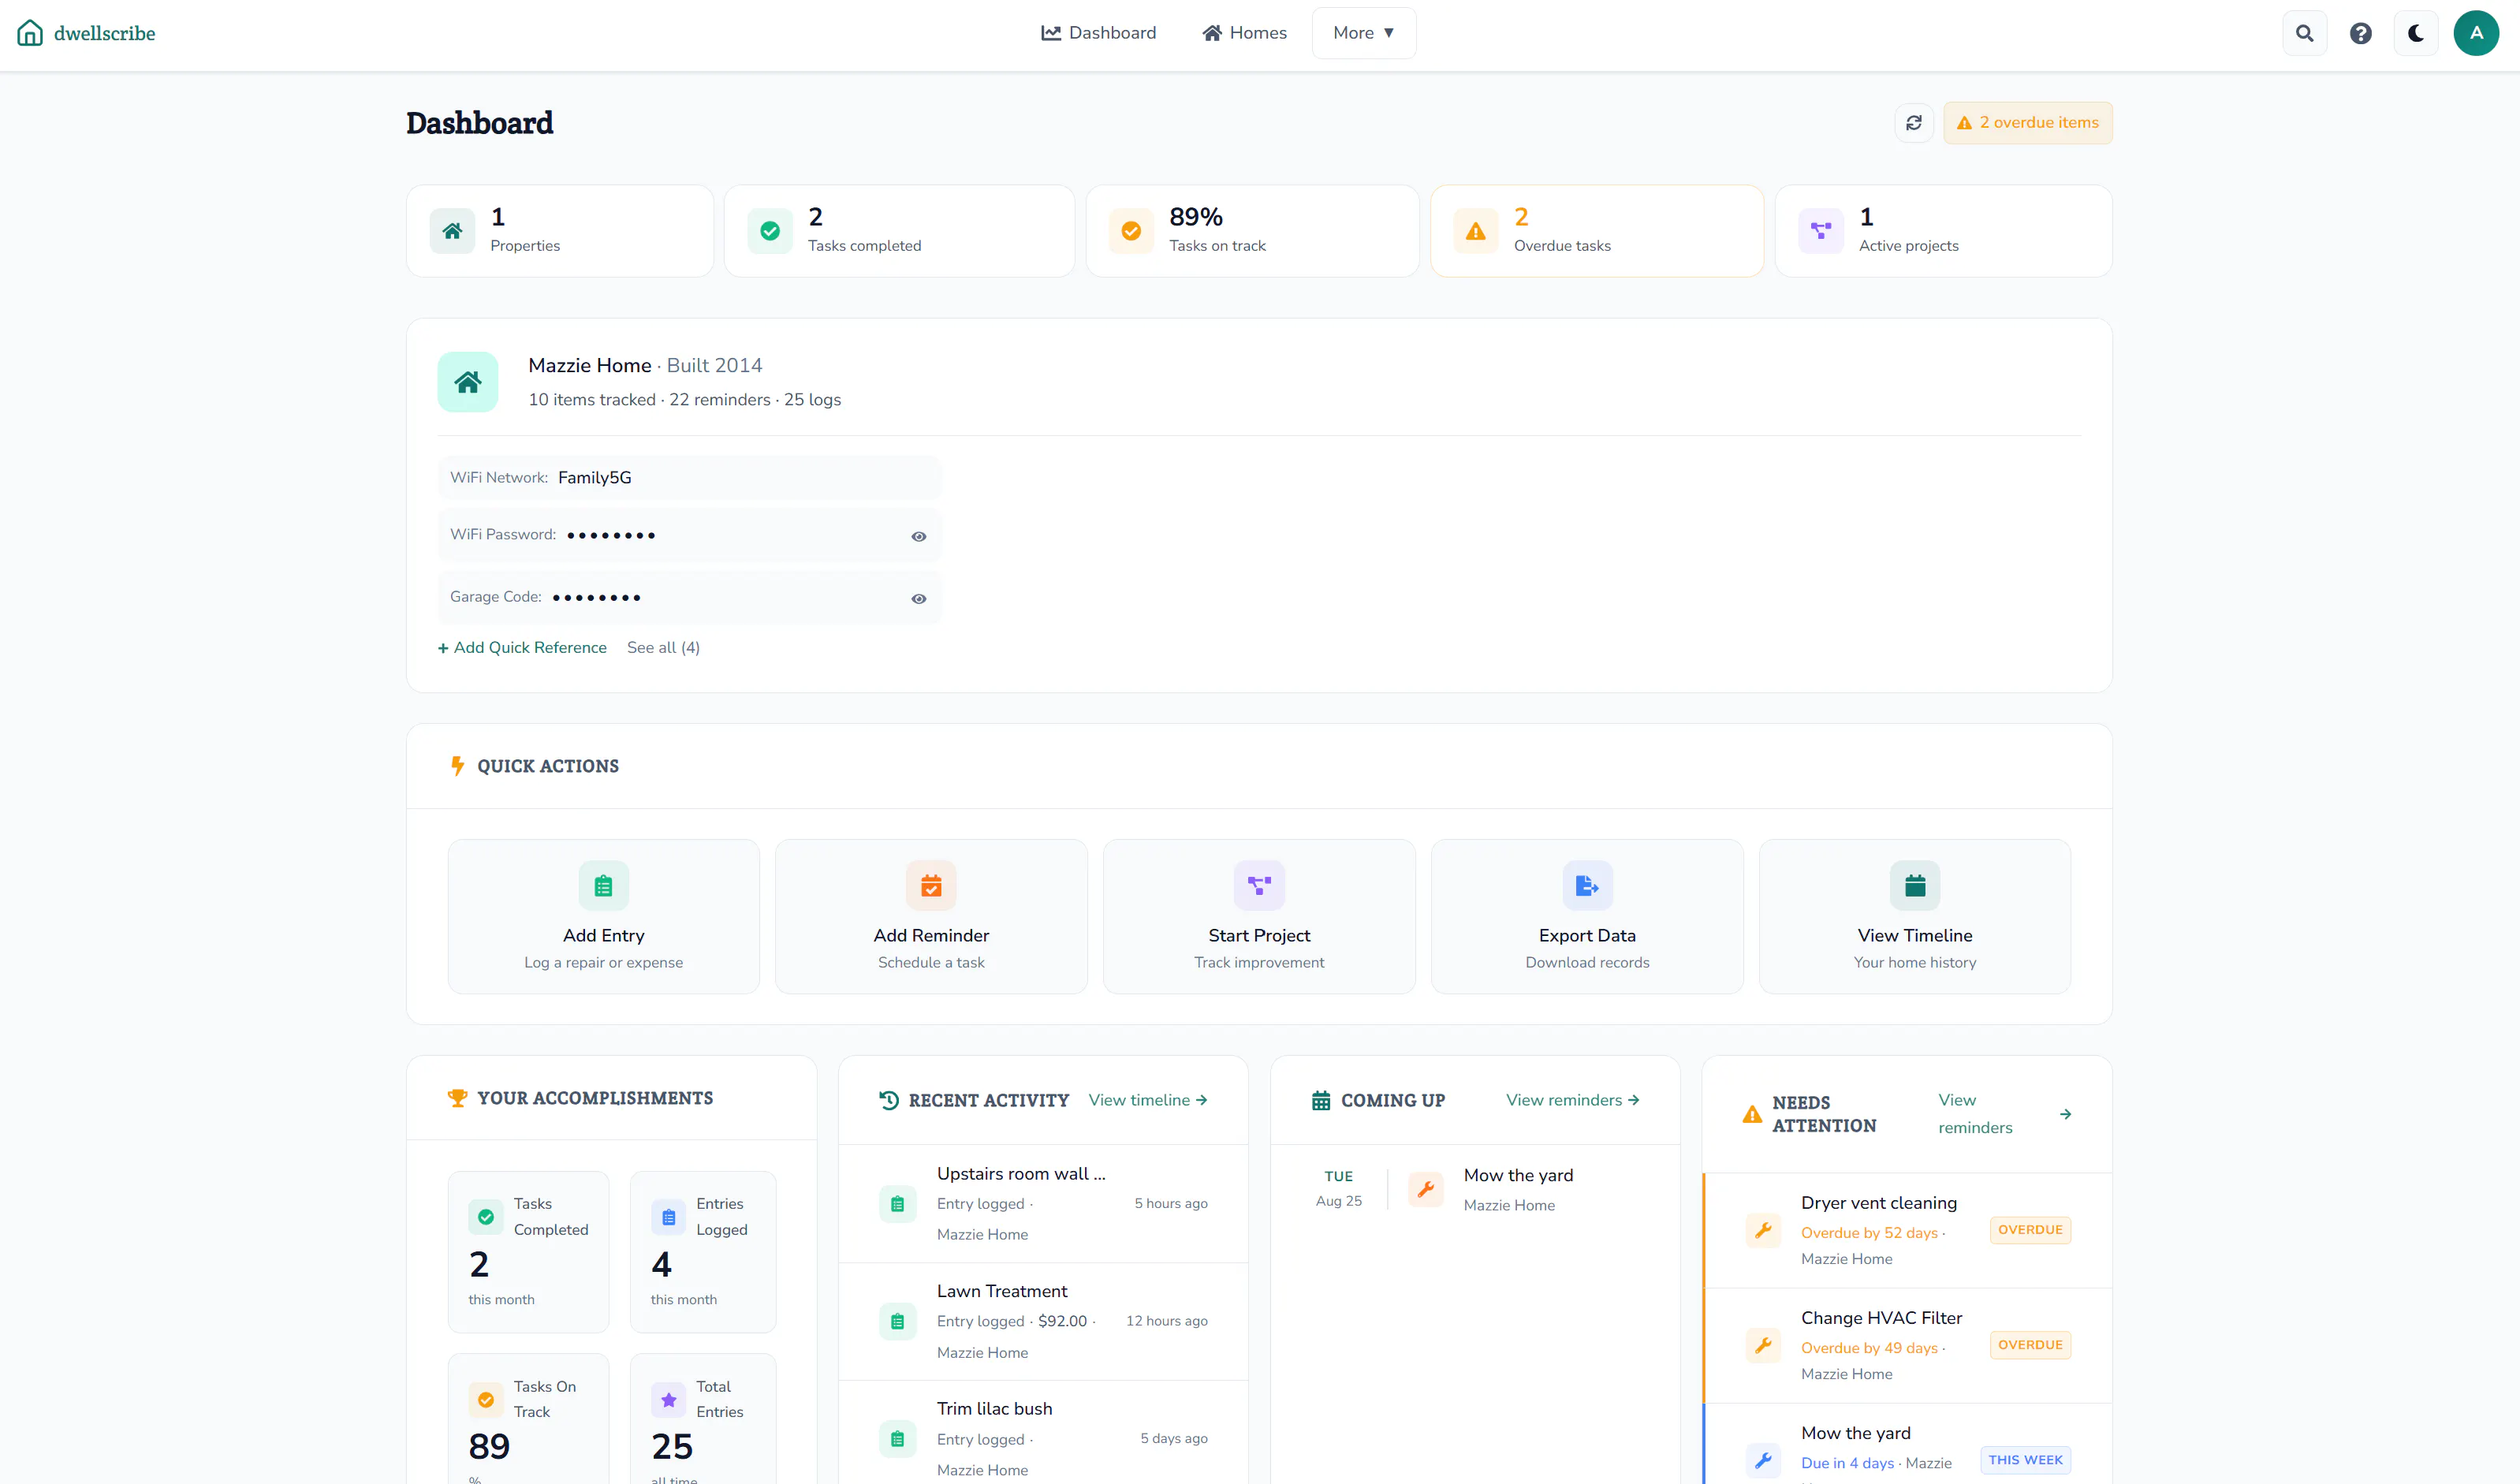Click the View Timeline quick action
Viewport: 2520px width, 1484px height.
pos(1915,916)
